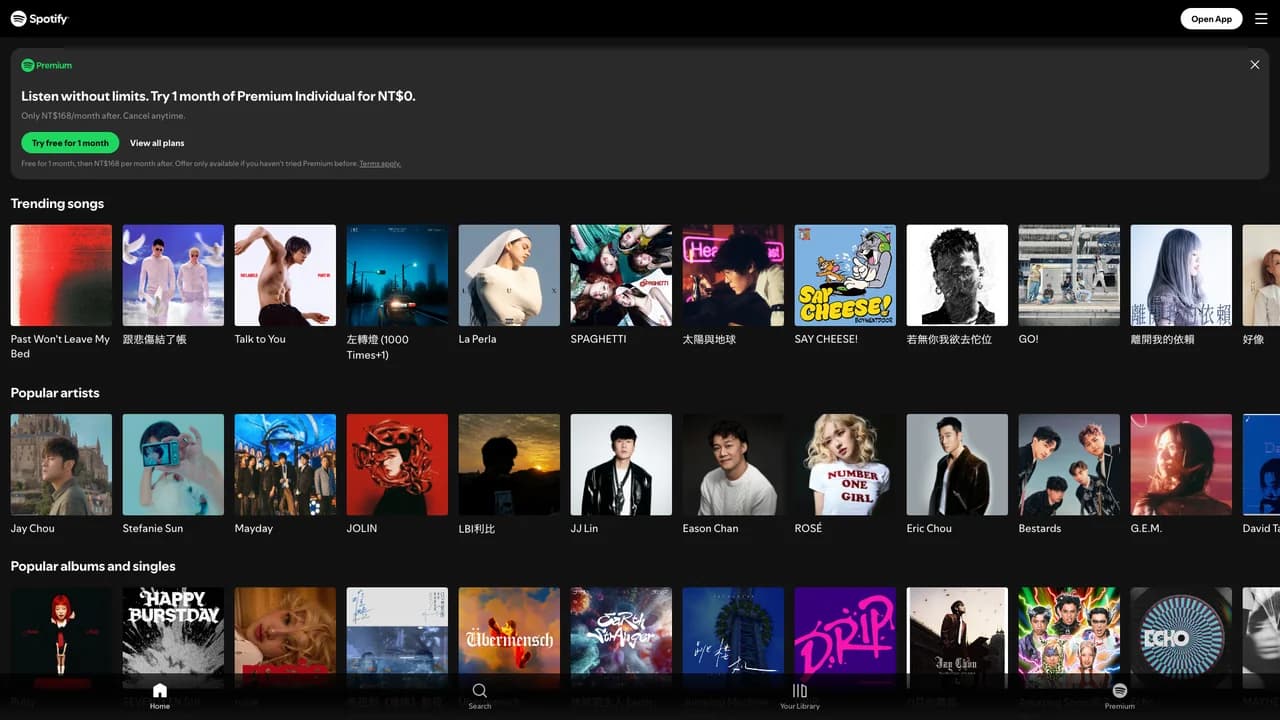Select the GO! song cover
The width and height of the screenshot is (1280, 720).
click(x=1069, y=275)
